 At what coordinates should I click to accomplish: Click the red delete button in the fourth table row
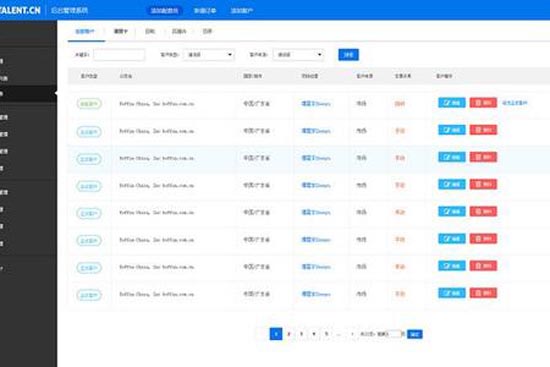(x=483, y=185)
